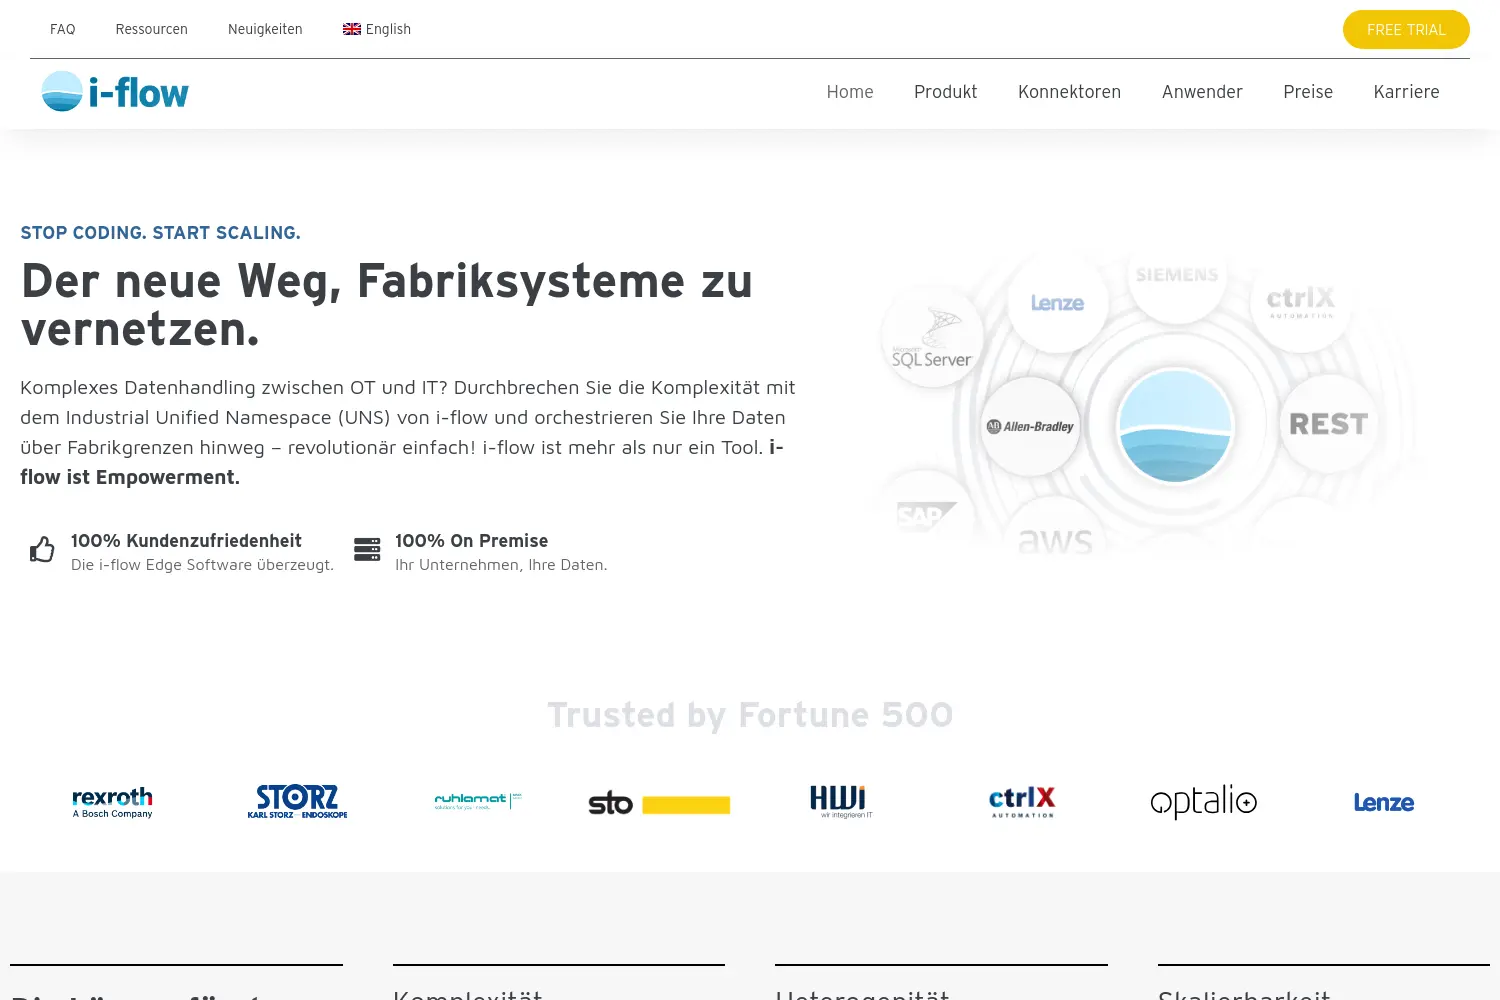Switch site language to English
The height and width of the screenshot is (1000, 1500).
(377, 29)
